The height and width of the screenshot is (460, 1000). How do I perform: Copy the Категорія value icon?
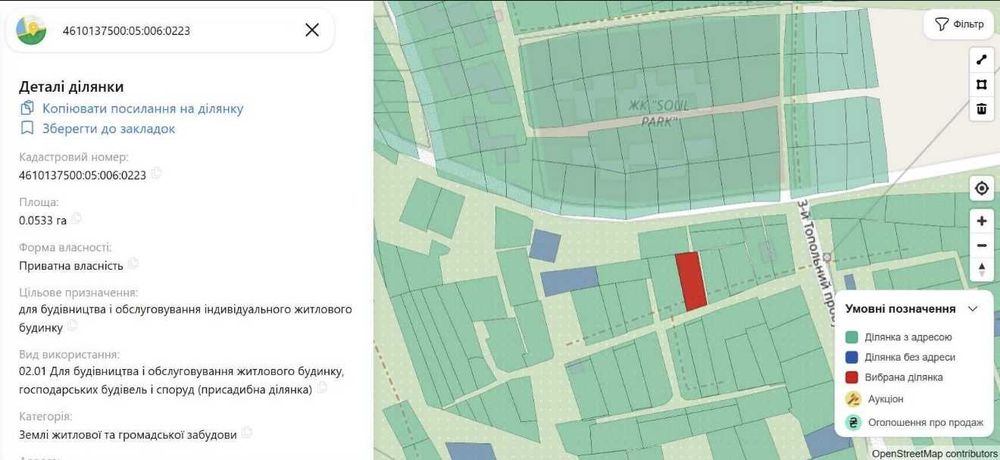click(x=247, y=433)
